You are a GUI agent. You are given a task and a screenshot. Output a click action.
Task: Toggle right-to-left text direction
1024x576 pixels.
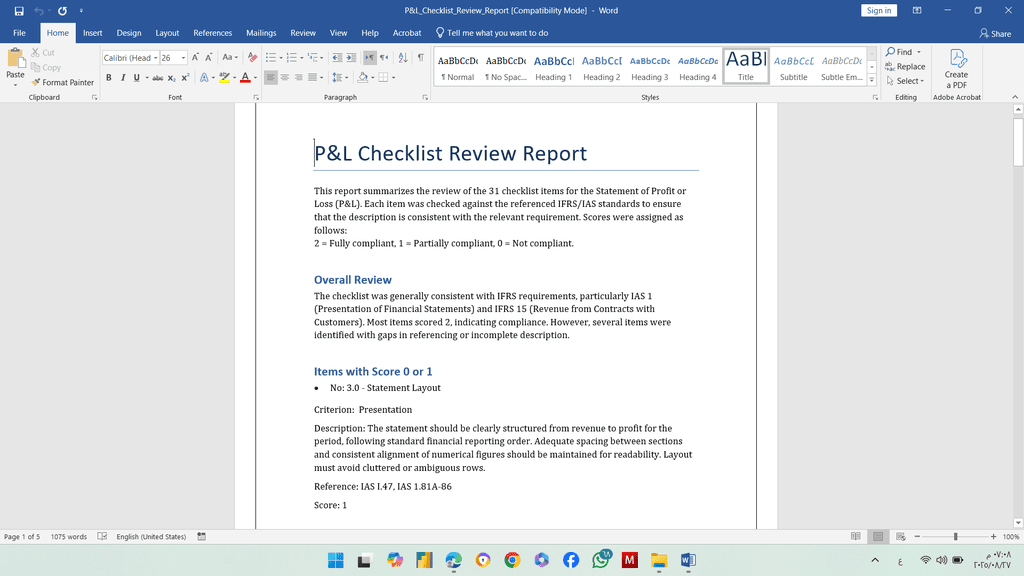tap(384, 57)
